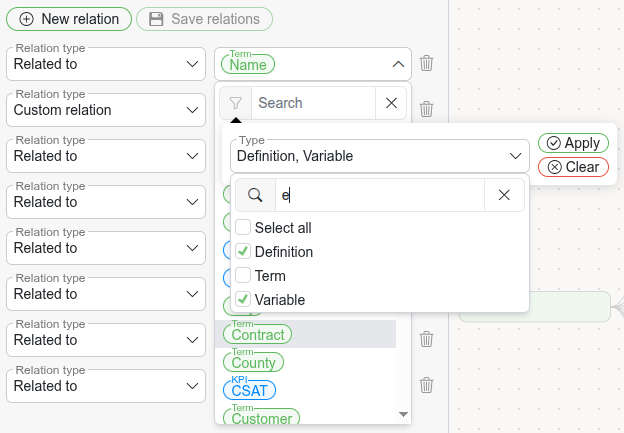
Task: Enable the Term checkbox
Action: pos(243,276)
